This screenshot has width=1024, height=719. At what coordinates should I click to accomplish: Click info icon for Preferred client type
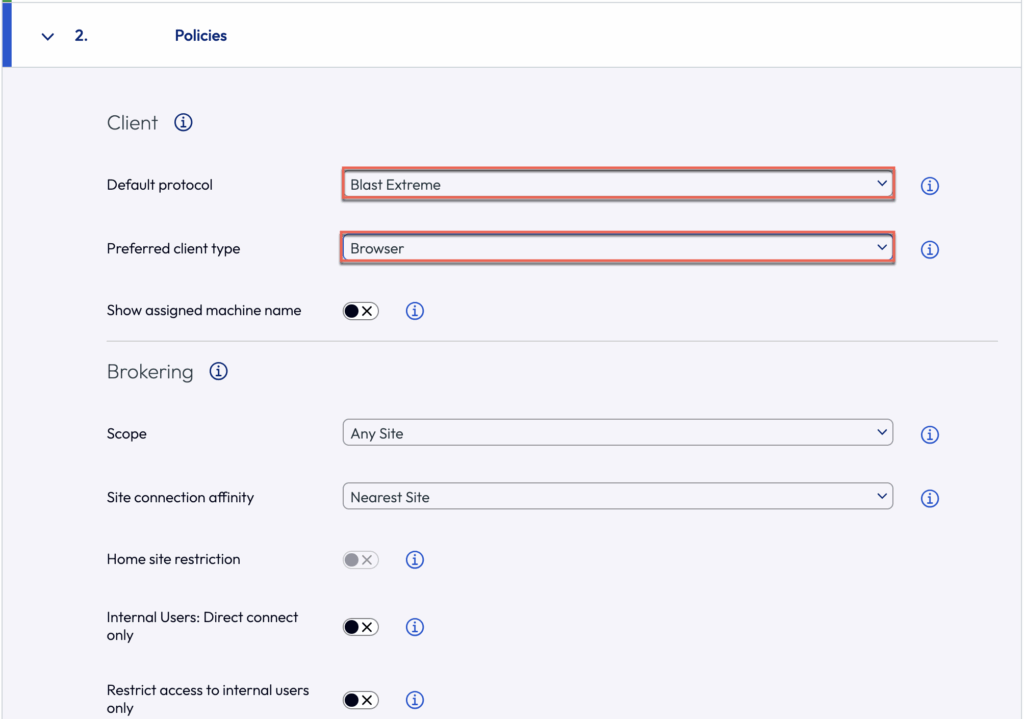pyautogui.click(x=930, y=250)
